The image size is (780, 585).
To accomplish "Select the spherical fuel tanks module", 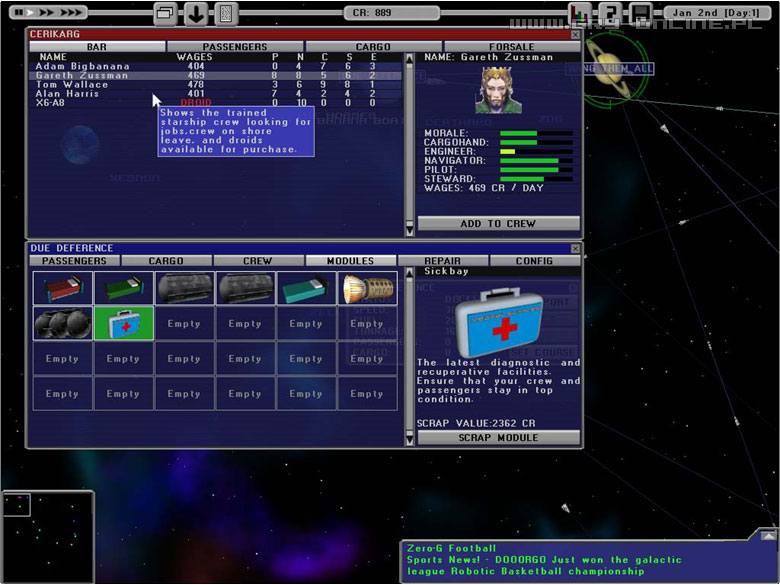I will [63, 323].
